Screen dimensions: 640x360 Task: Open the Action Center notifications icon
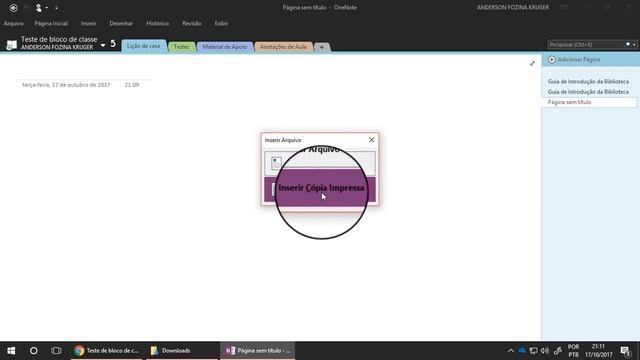tap(625, 351)
